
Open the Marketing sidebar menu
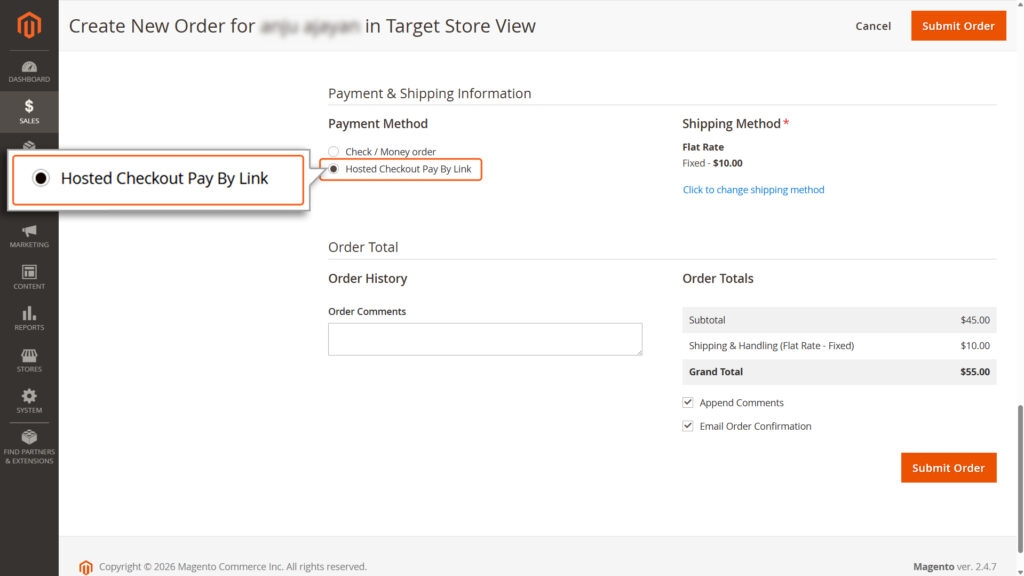[x=29, y=234]
